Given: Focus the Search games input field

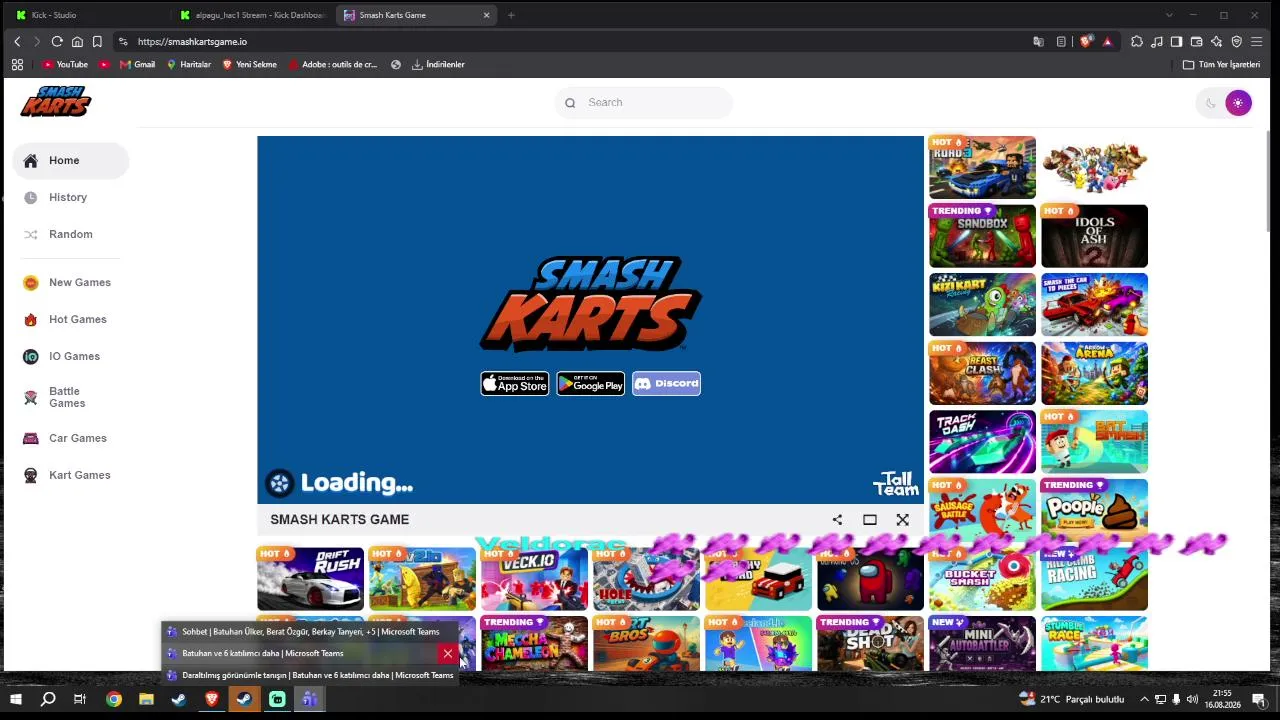Looking at the screenshot, I should [644, 103].
